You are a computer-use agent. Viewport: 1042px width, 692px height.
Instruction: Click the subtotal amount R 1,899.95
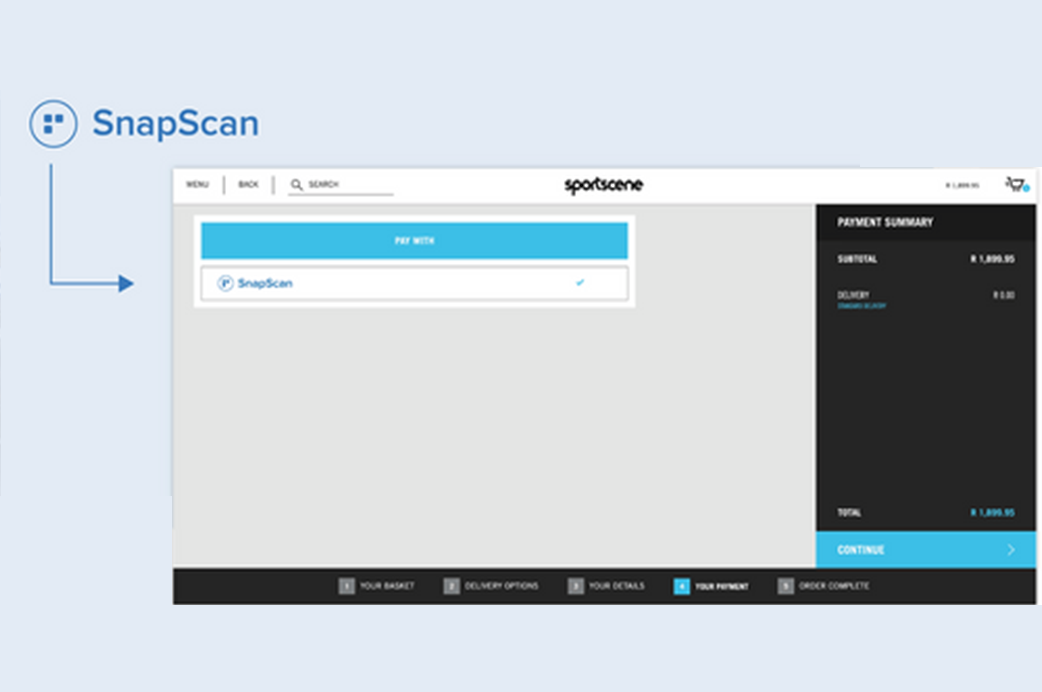pos(993,259)
